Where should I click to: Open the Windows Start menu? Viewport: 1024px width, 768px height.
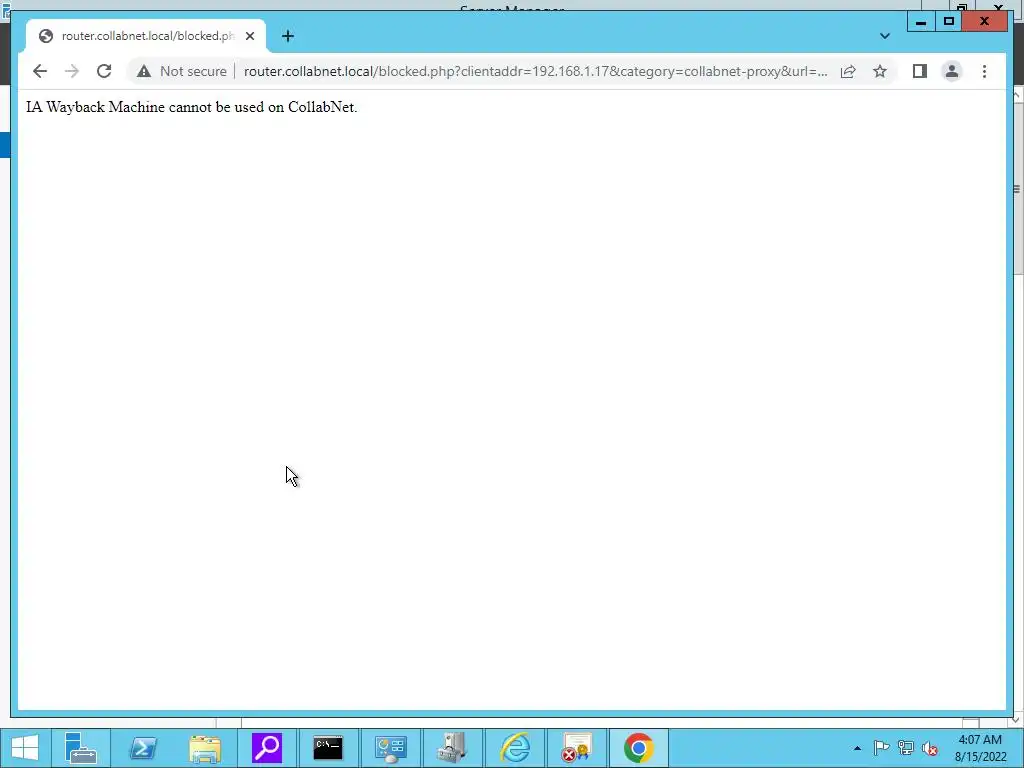click(25, 748)
